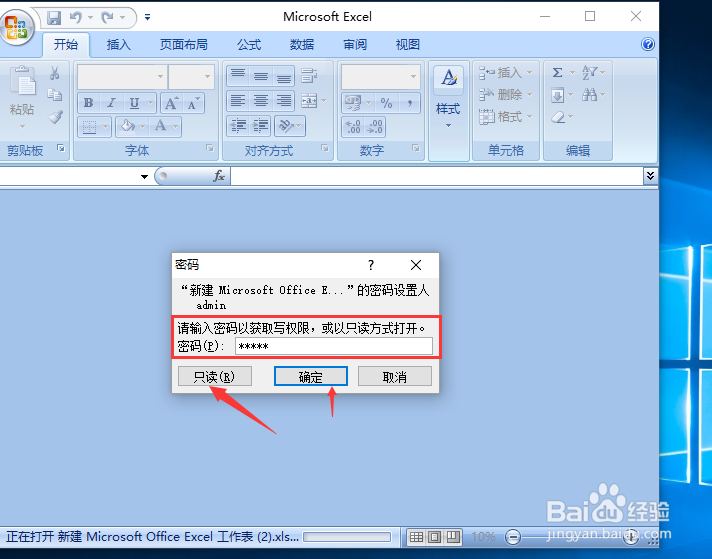Click the Borders icon
This screenshot has height=559, width=712.
89,127
